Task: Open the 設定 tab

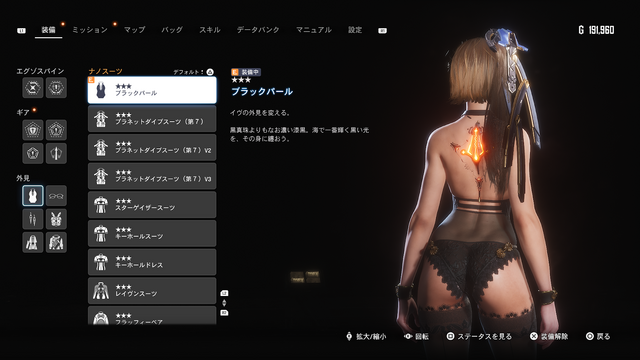Action: pos(355,30)
